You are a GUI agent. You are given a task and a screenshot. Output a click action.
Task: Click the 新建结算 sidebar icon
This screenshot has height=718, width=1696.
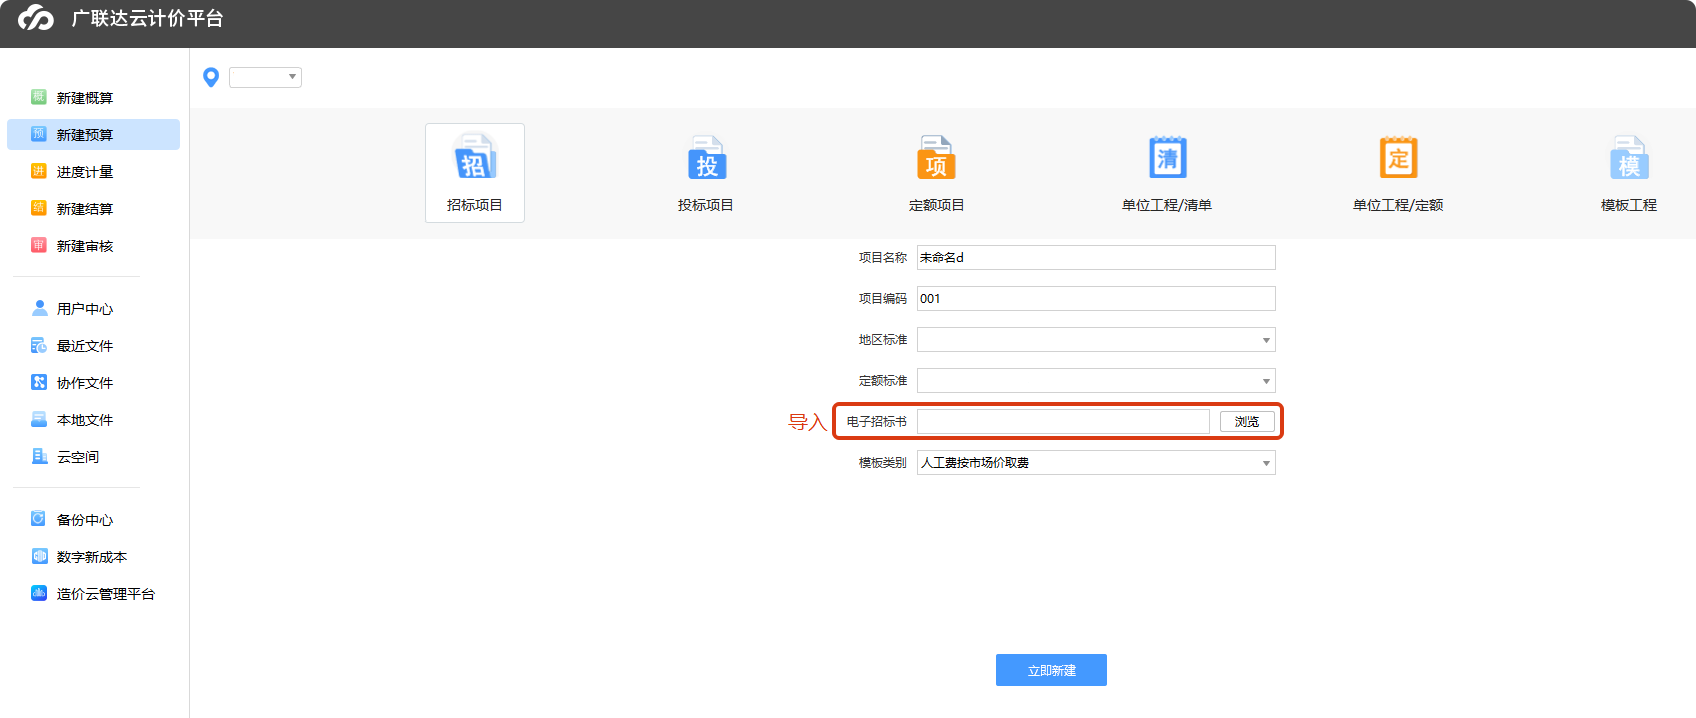[x=39, y=208]
